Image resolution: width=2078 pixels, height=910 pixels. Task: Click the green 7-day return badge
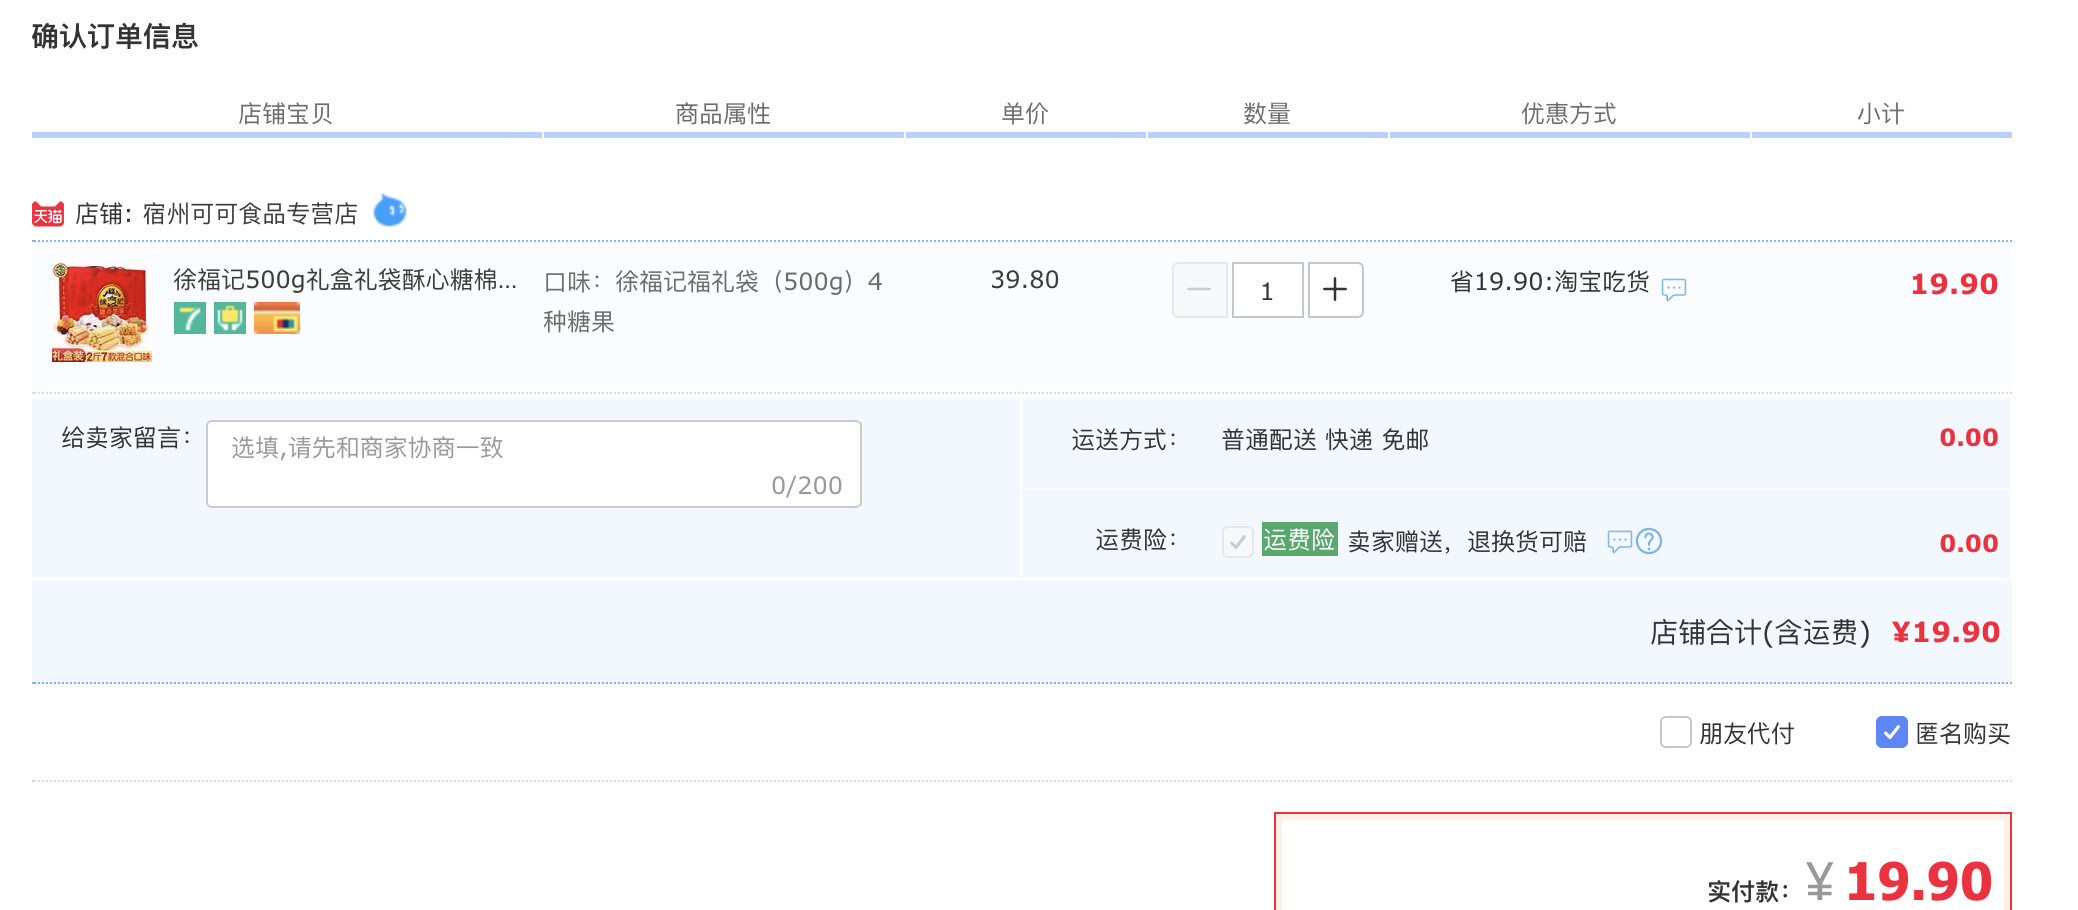pyautogui.click(x=190, y=319)
